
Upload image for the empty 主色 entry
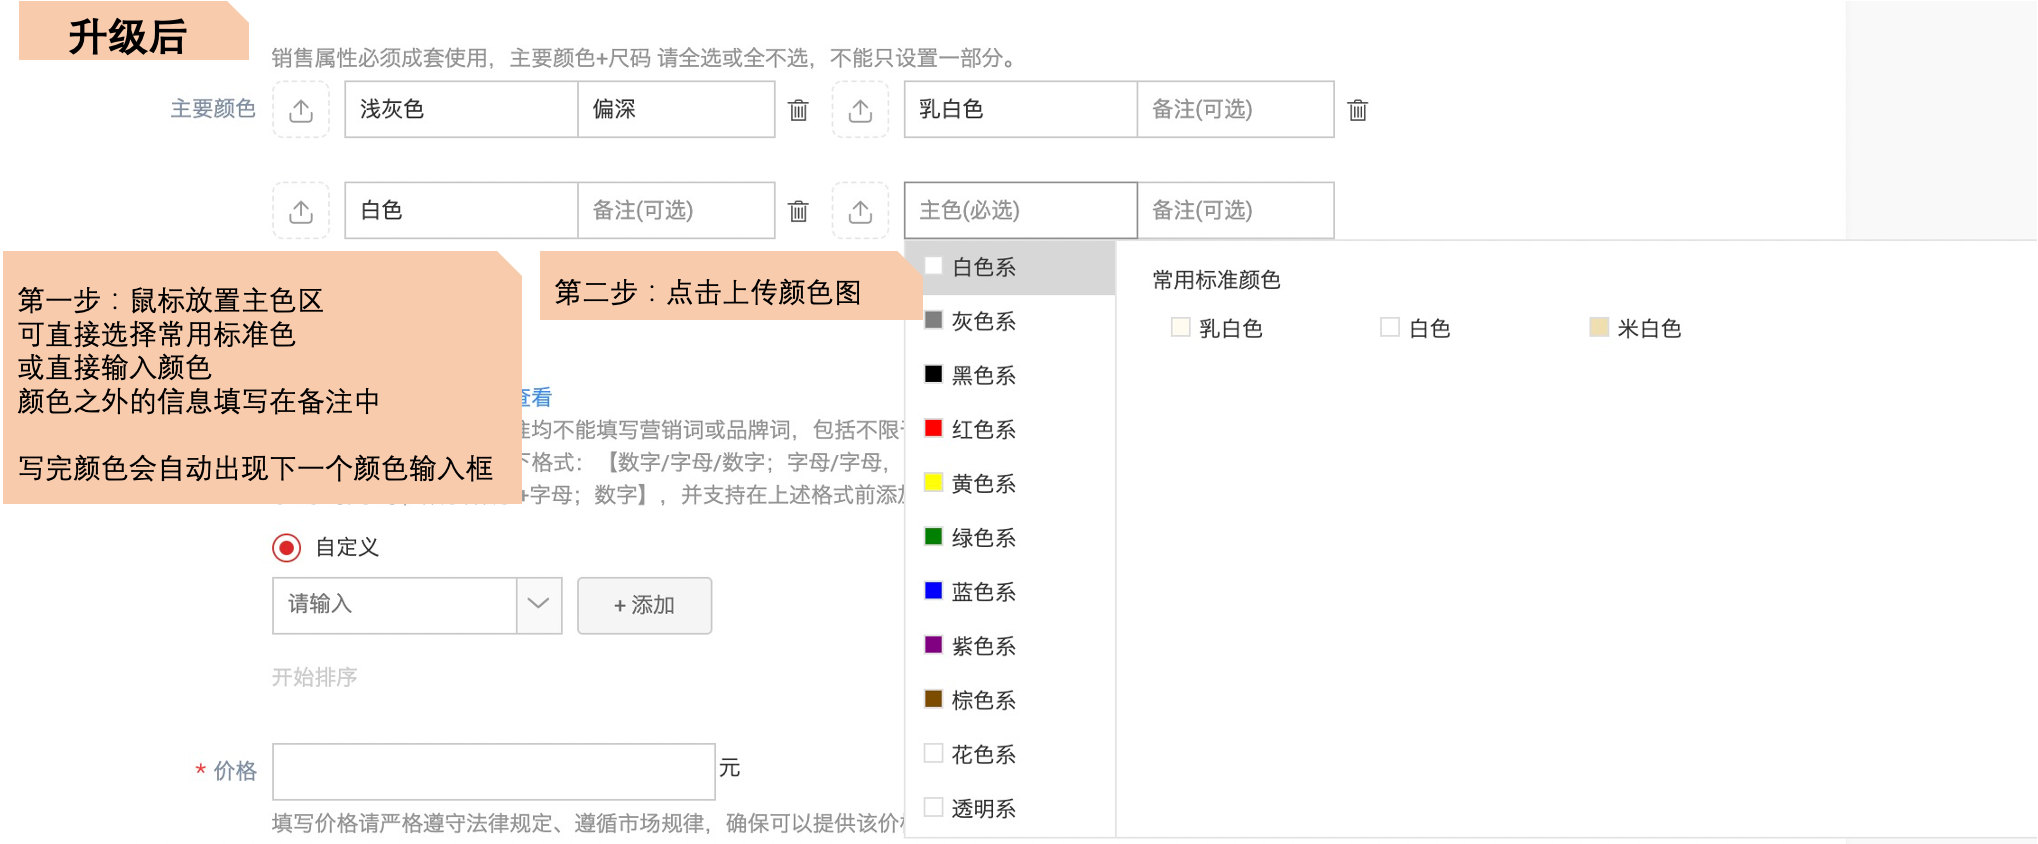tap(860, 211)
